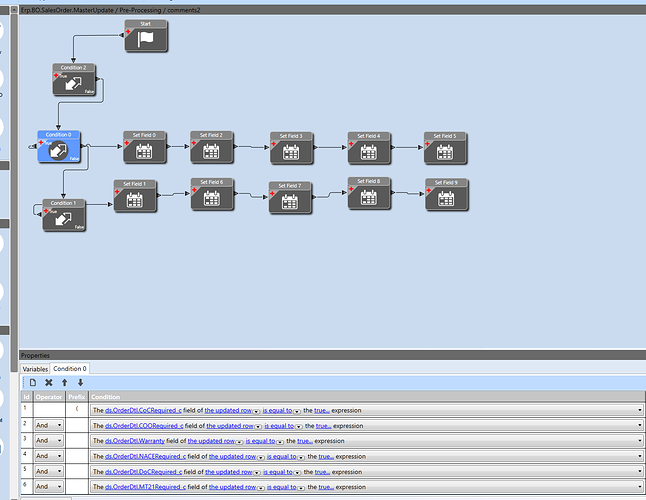
Task: Delete the selected condition row with X icon
Action: click(x=49, y=383)
